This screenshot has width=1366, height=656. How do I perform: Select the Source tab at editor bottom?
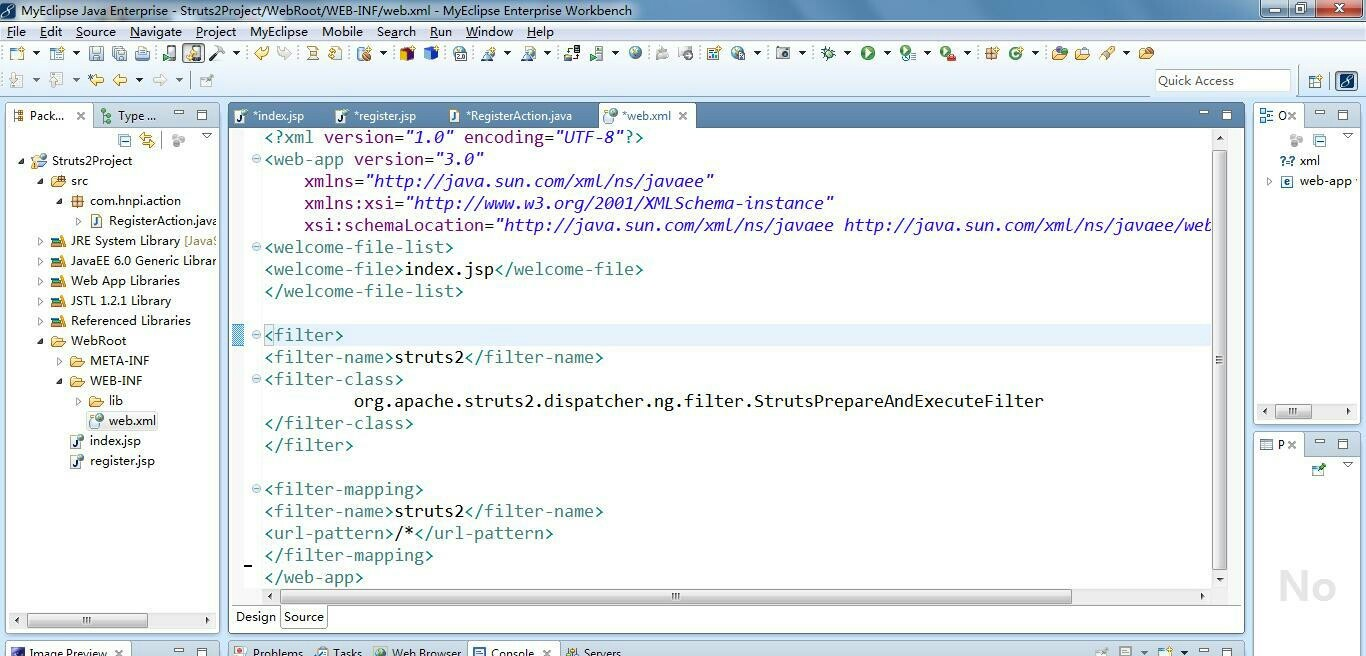click(x=304, y=617)
